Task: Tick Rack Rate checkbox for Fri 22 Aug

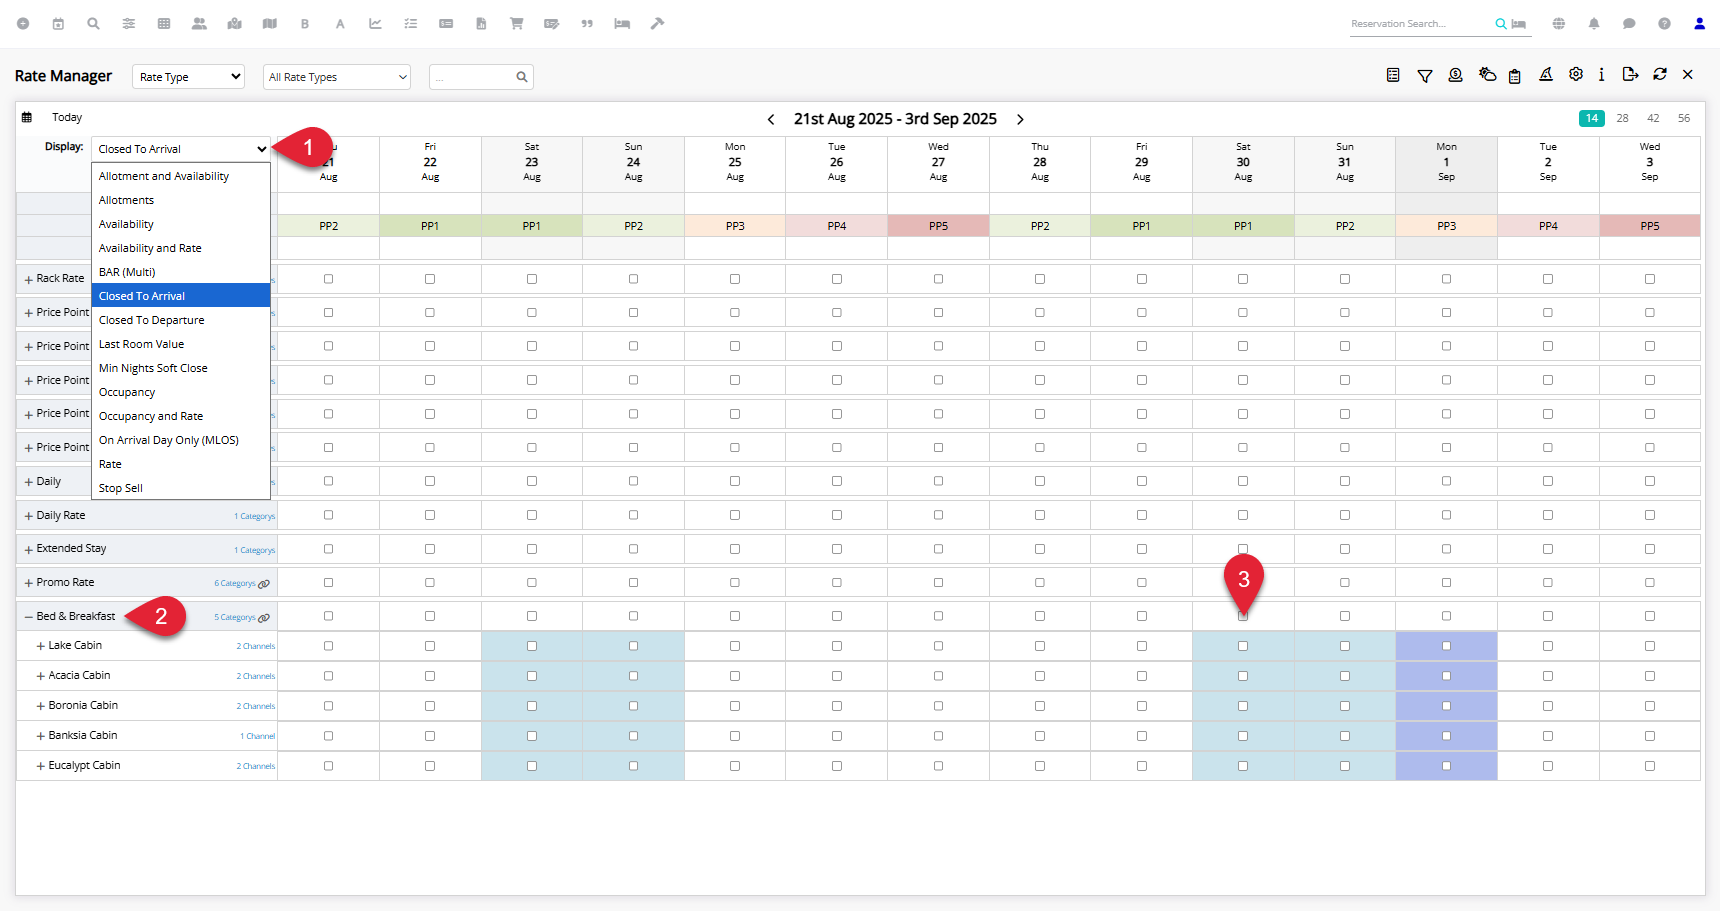Action: (x=430, y=279)
